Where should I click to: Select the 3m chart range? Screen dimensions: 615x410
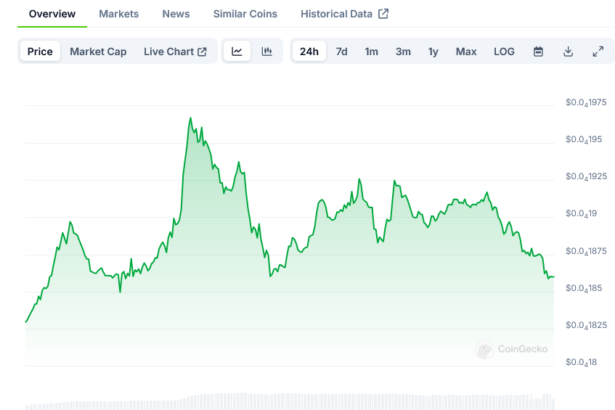point(402,52)
